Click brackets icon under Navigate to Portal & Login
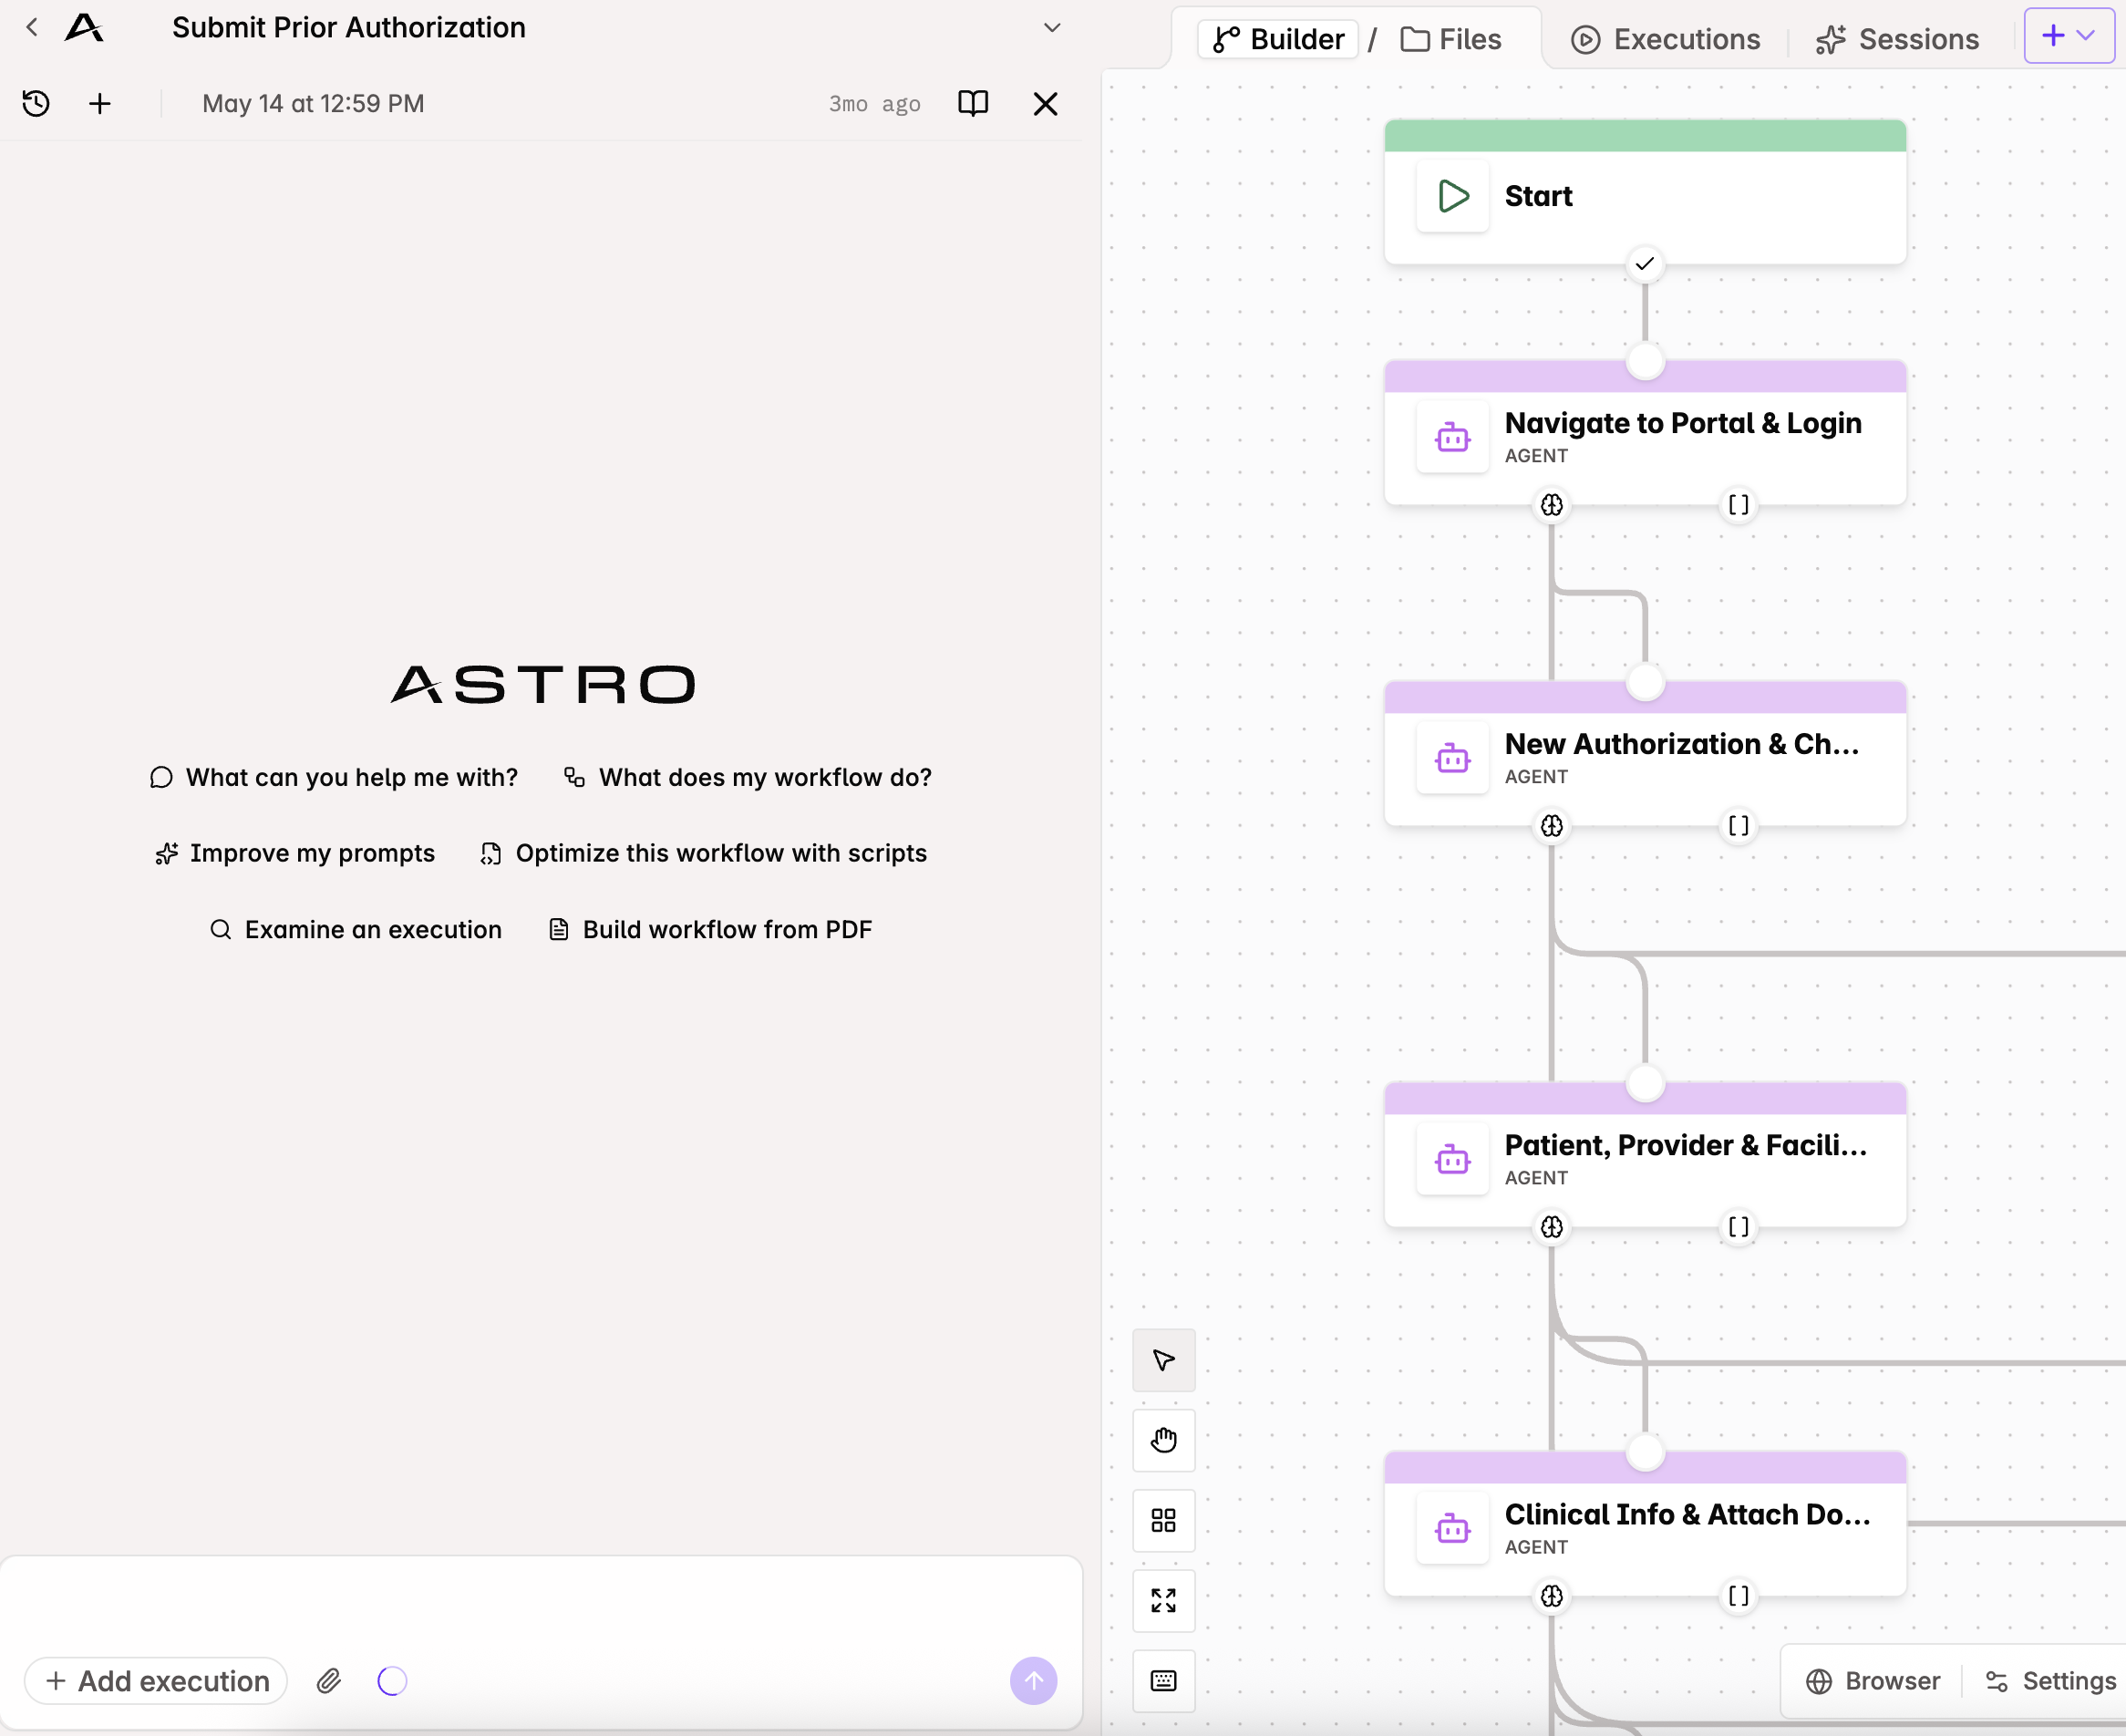This screenshot has width=2126, height=1736. (x=1739, y=505)
